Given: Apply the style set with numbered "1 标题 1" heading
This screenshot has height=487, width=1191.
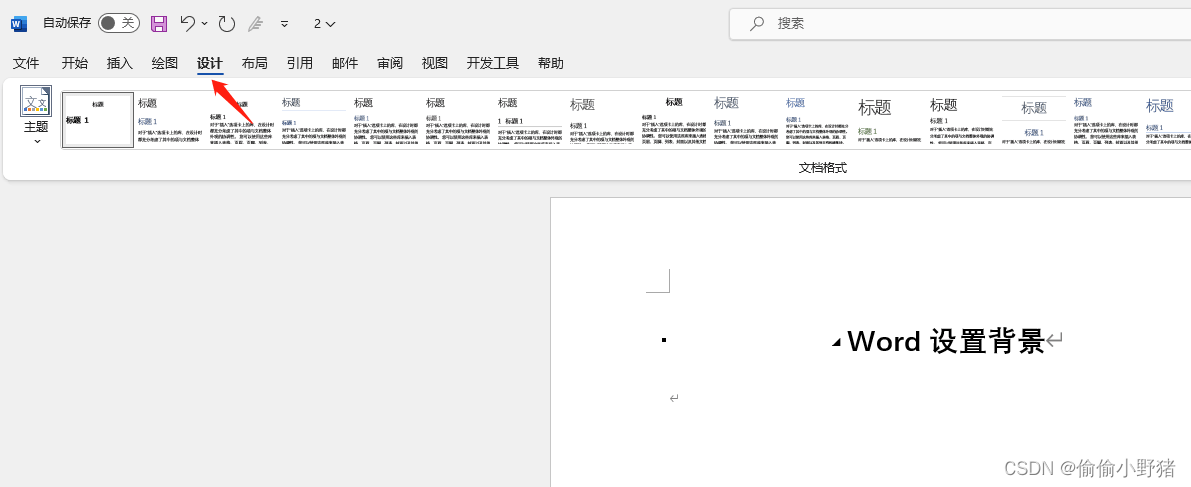Looking at the screenshot, I should tap(529, 120).
